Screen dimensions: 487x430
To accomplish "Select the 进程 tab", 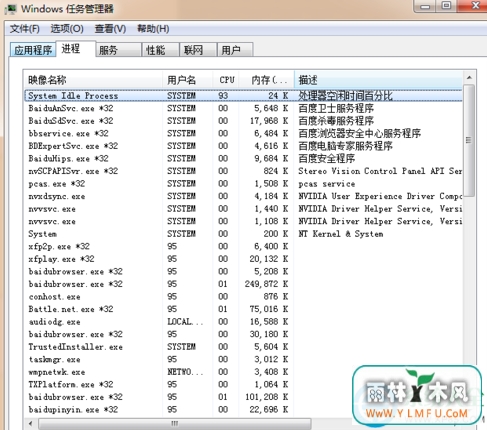I will point(76,49).
